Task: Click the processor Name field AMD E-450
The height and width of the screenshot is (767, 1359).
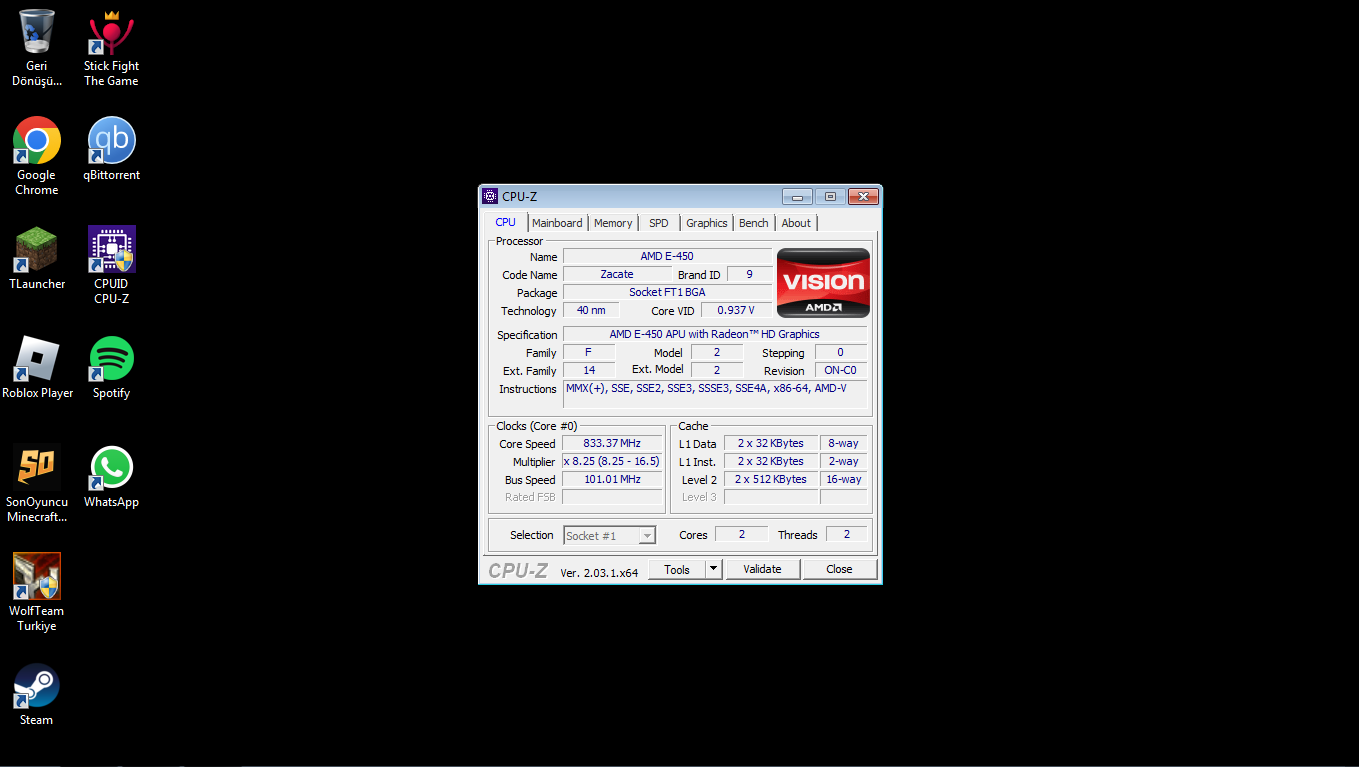Action: [667, 256]
